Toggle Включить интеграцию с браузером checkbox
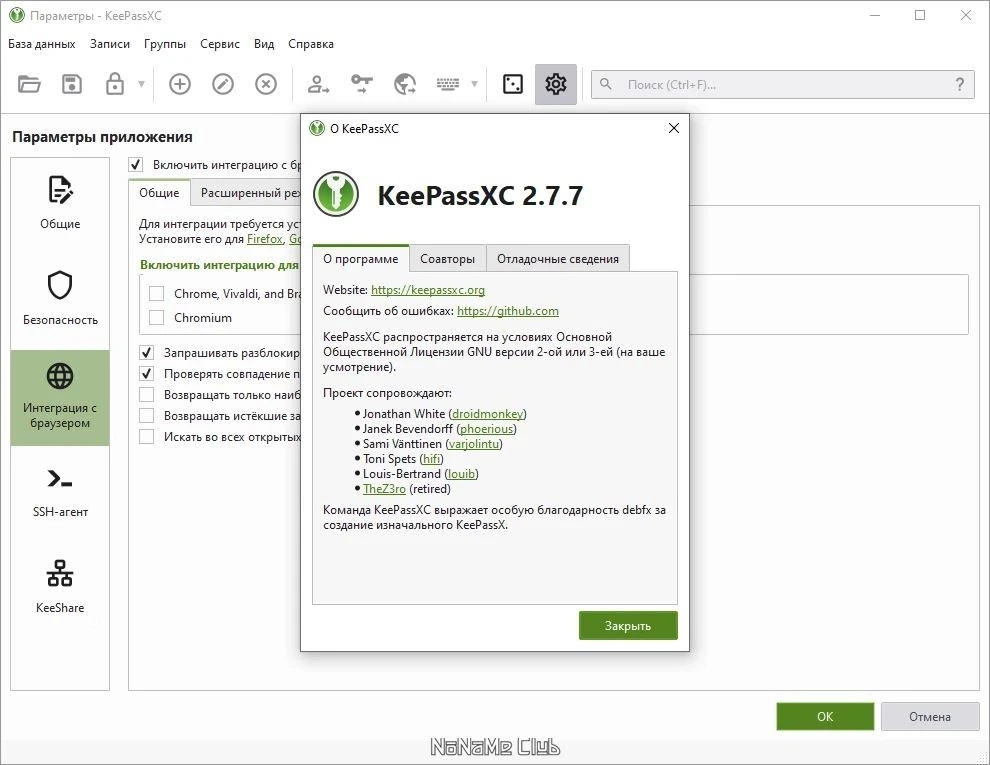This screenshot has height=765, width=990. click(136, 165)
